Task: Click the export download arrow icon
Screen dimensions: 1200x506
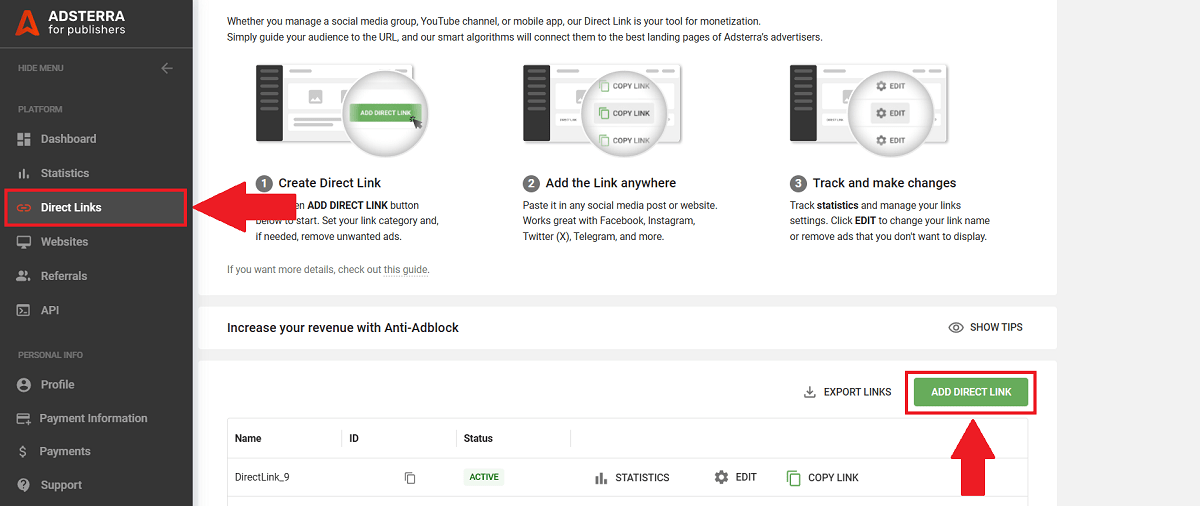Action: (x=810, y=392)
